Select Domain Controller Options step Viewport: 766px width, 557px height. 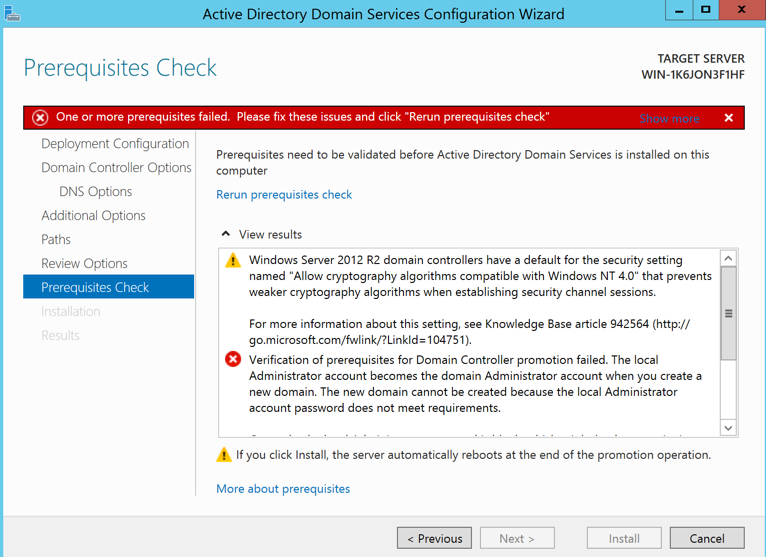click(116, 167)
